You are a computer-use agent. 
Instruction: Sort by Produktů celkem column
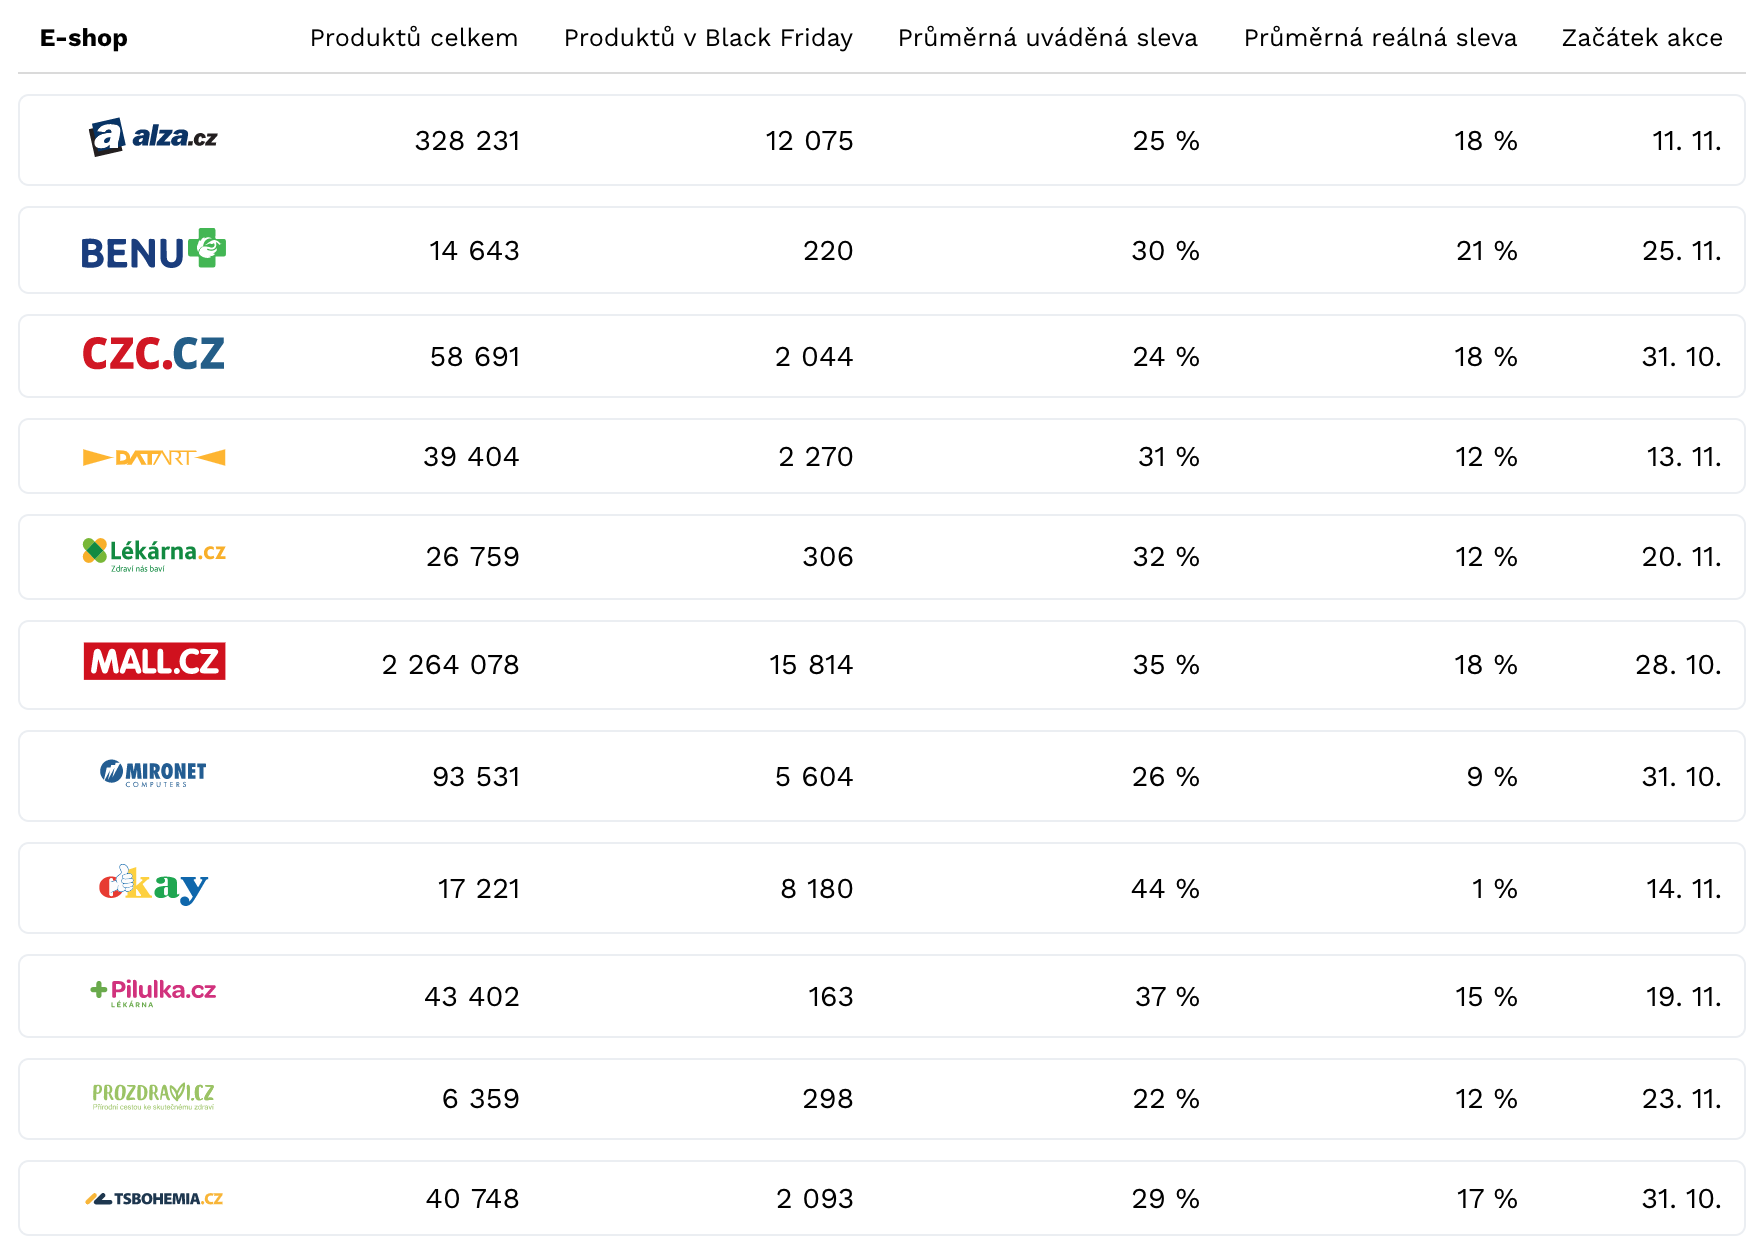click(414, 38)
